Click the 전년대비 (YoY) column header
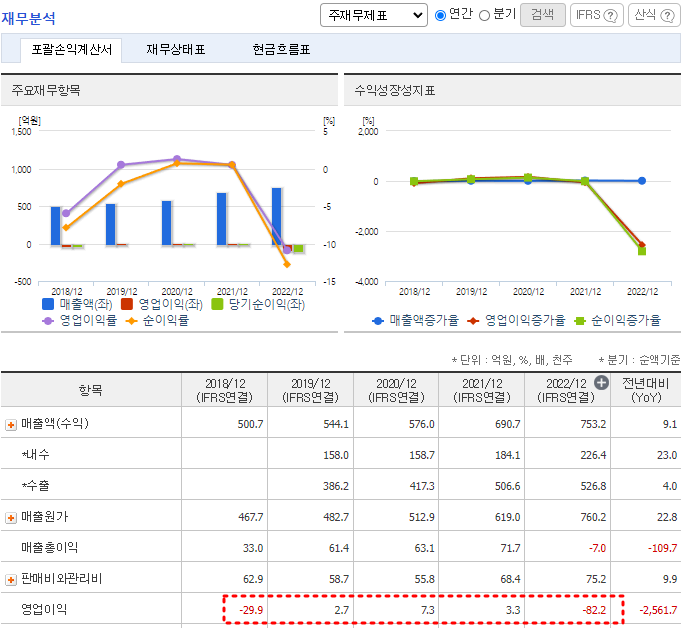This screenshot has height=628, width=691. click(646, 390)
